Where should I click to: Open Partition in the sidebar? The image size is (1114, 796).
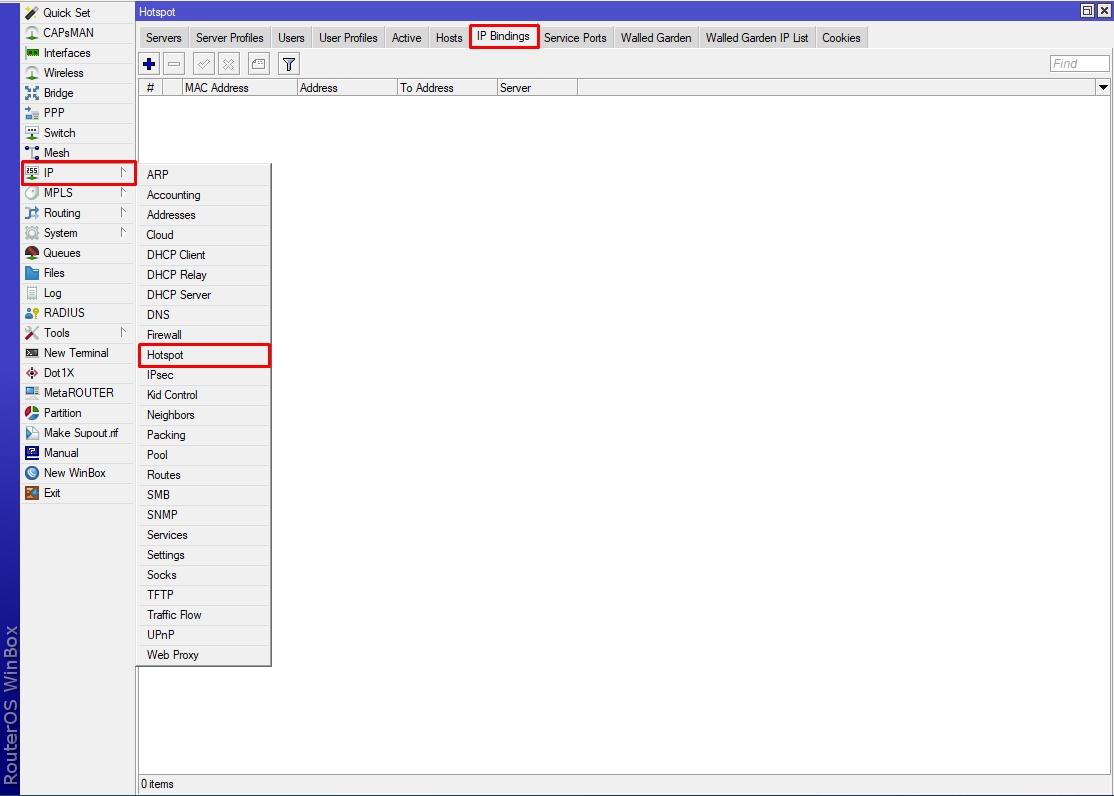tap(77, 412)
